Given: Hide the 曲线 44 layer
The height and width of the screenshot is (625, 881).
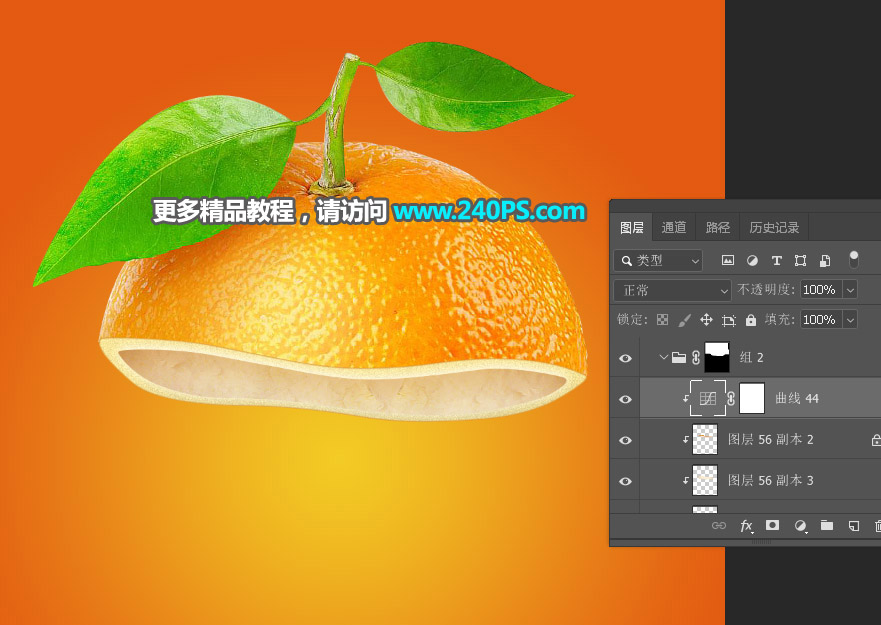Looking at the screenshot, I should pos(625,399).
